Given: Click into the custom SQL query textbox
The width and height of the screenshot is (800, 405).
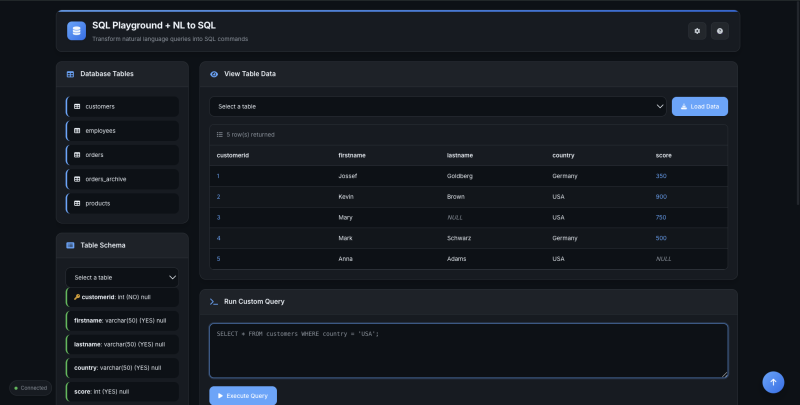Looking at the screenshot, I should [468, 350].
